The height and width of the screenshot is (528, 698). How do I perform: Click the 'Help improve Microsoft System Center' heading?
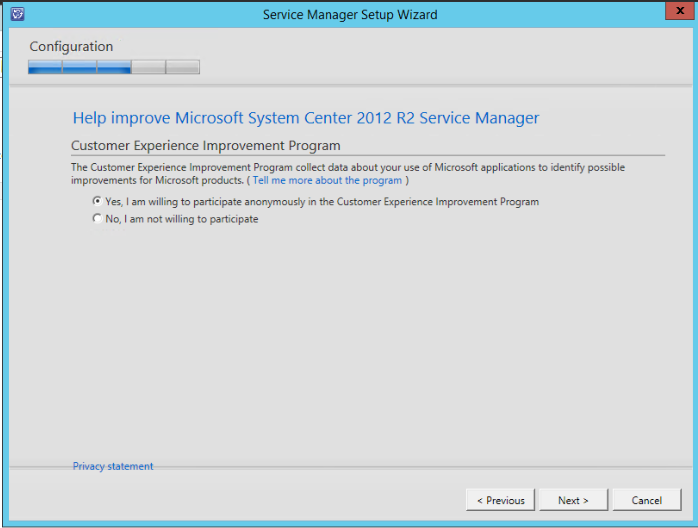pyautogui.click(x=306, y=118)
